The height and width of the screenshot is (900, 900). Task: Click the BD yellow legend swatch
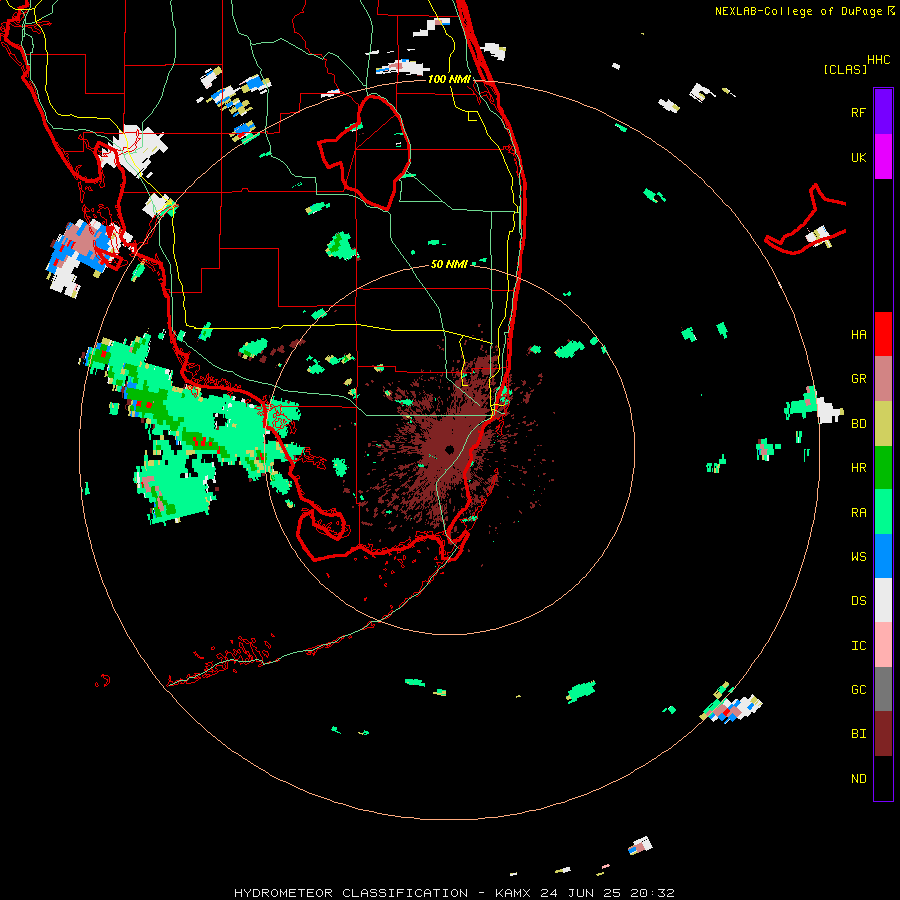(x=883, y=424)
